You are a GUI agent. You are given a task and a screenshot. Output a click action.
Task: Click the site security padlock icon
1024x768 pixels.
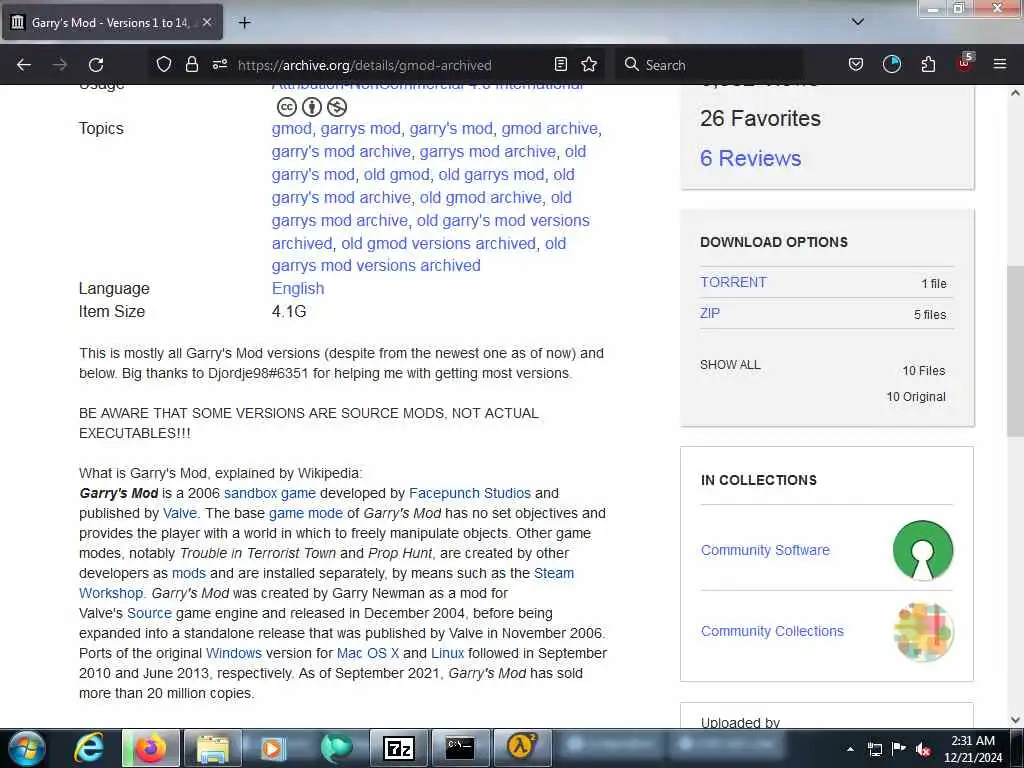click(191, 64)
